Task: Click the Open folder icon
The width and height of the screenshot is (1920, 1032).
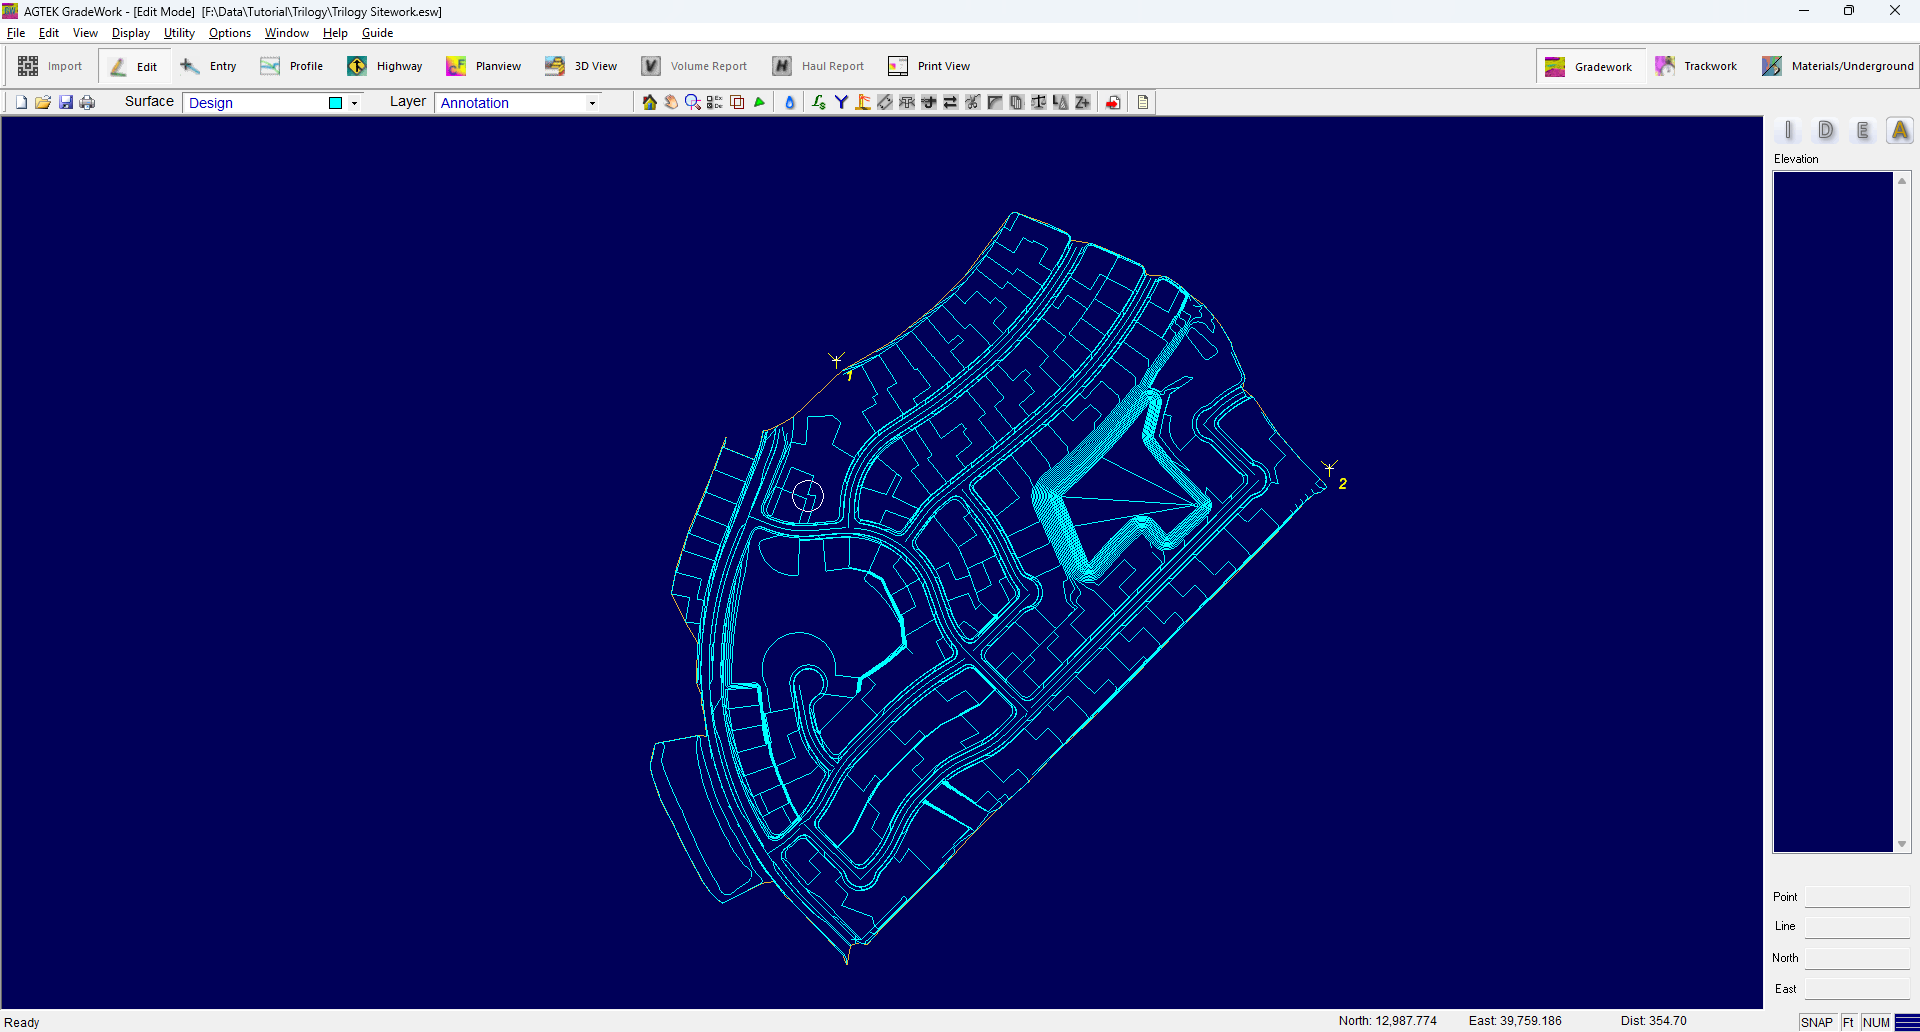Action: [43, 102]
